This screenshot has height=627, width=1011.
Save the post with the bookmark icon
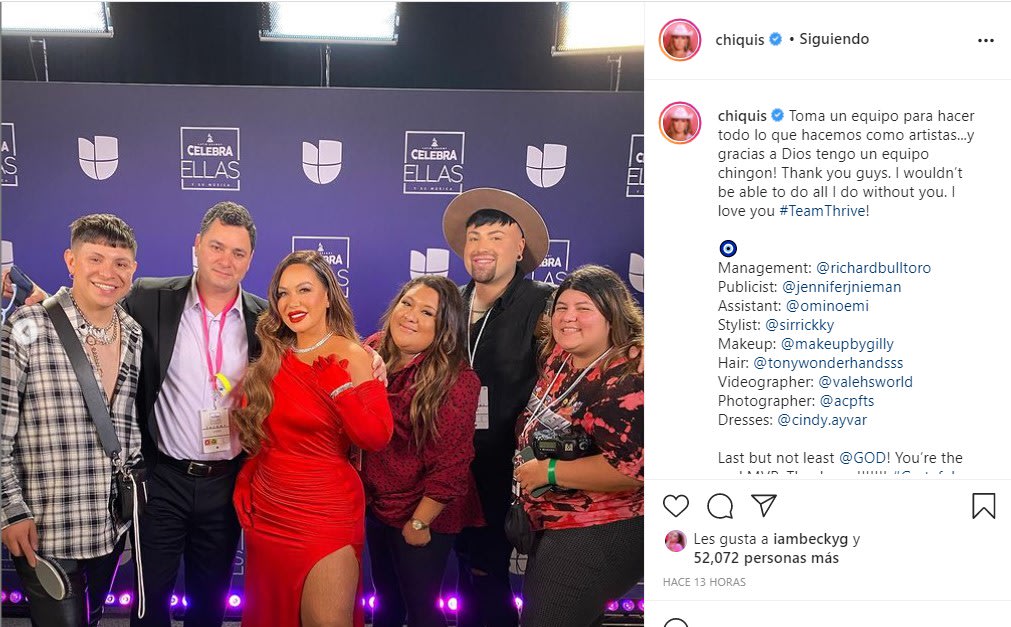click(983, 506)
